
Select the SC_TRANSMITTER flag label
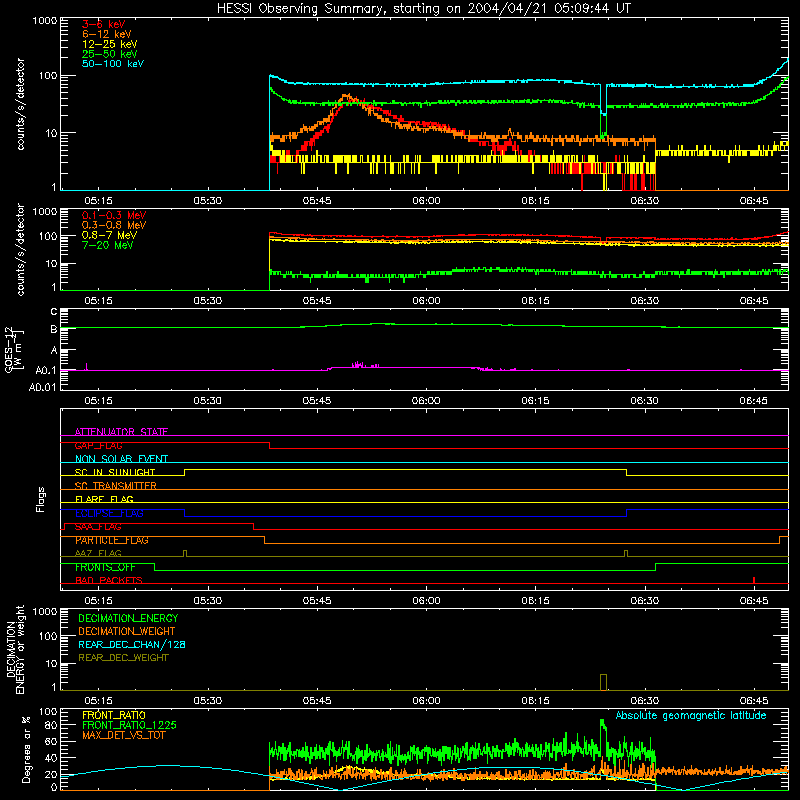(x=116, y=486)
